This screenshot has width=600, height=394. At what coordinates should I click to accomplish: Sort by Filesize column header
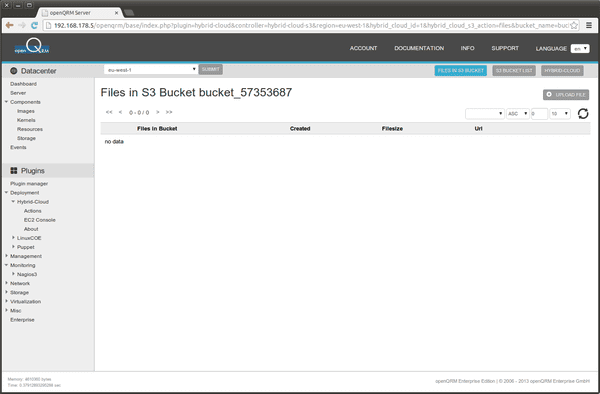tap(392, 129)
